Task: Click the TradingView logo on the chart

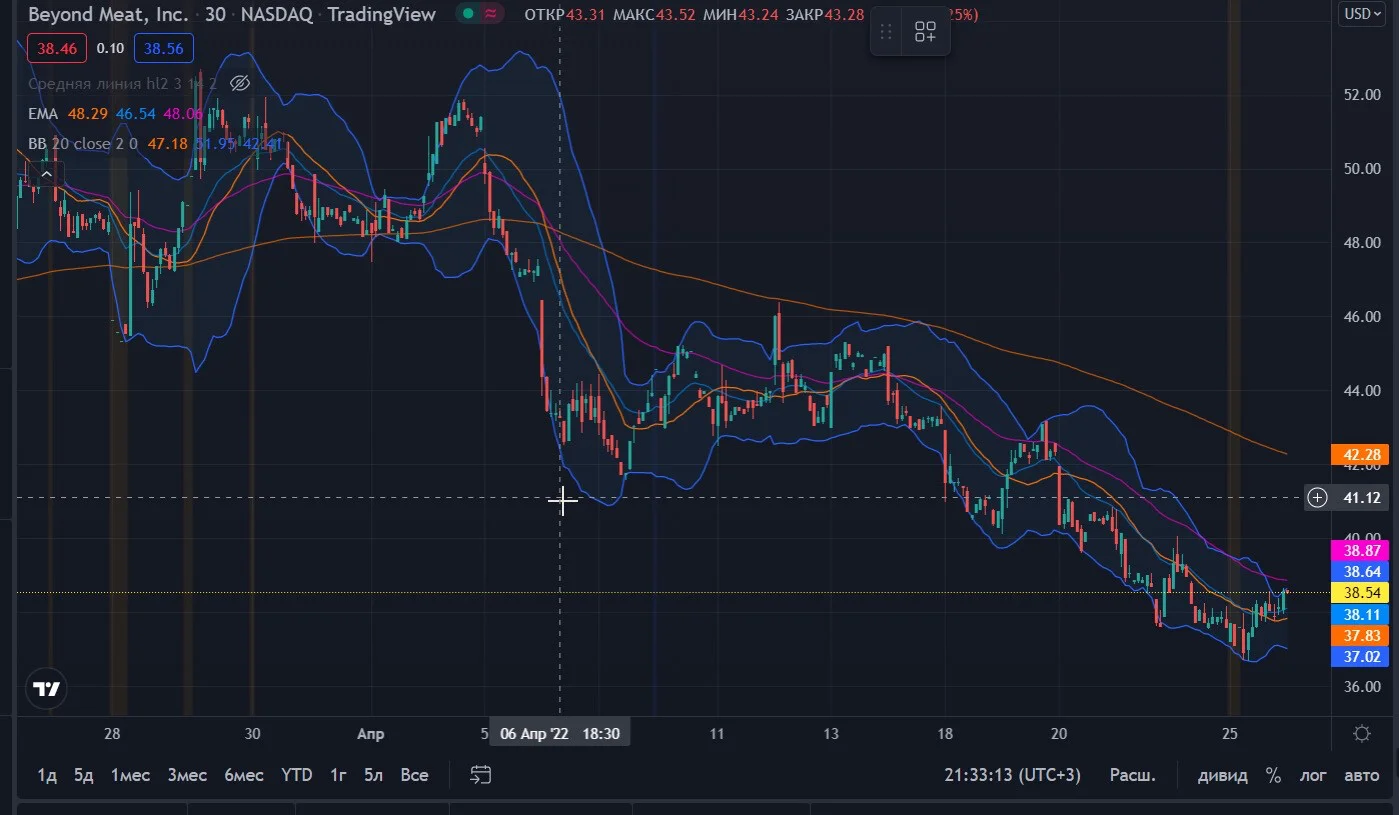Action: point(47,689)
